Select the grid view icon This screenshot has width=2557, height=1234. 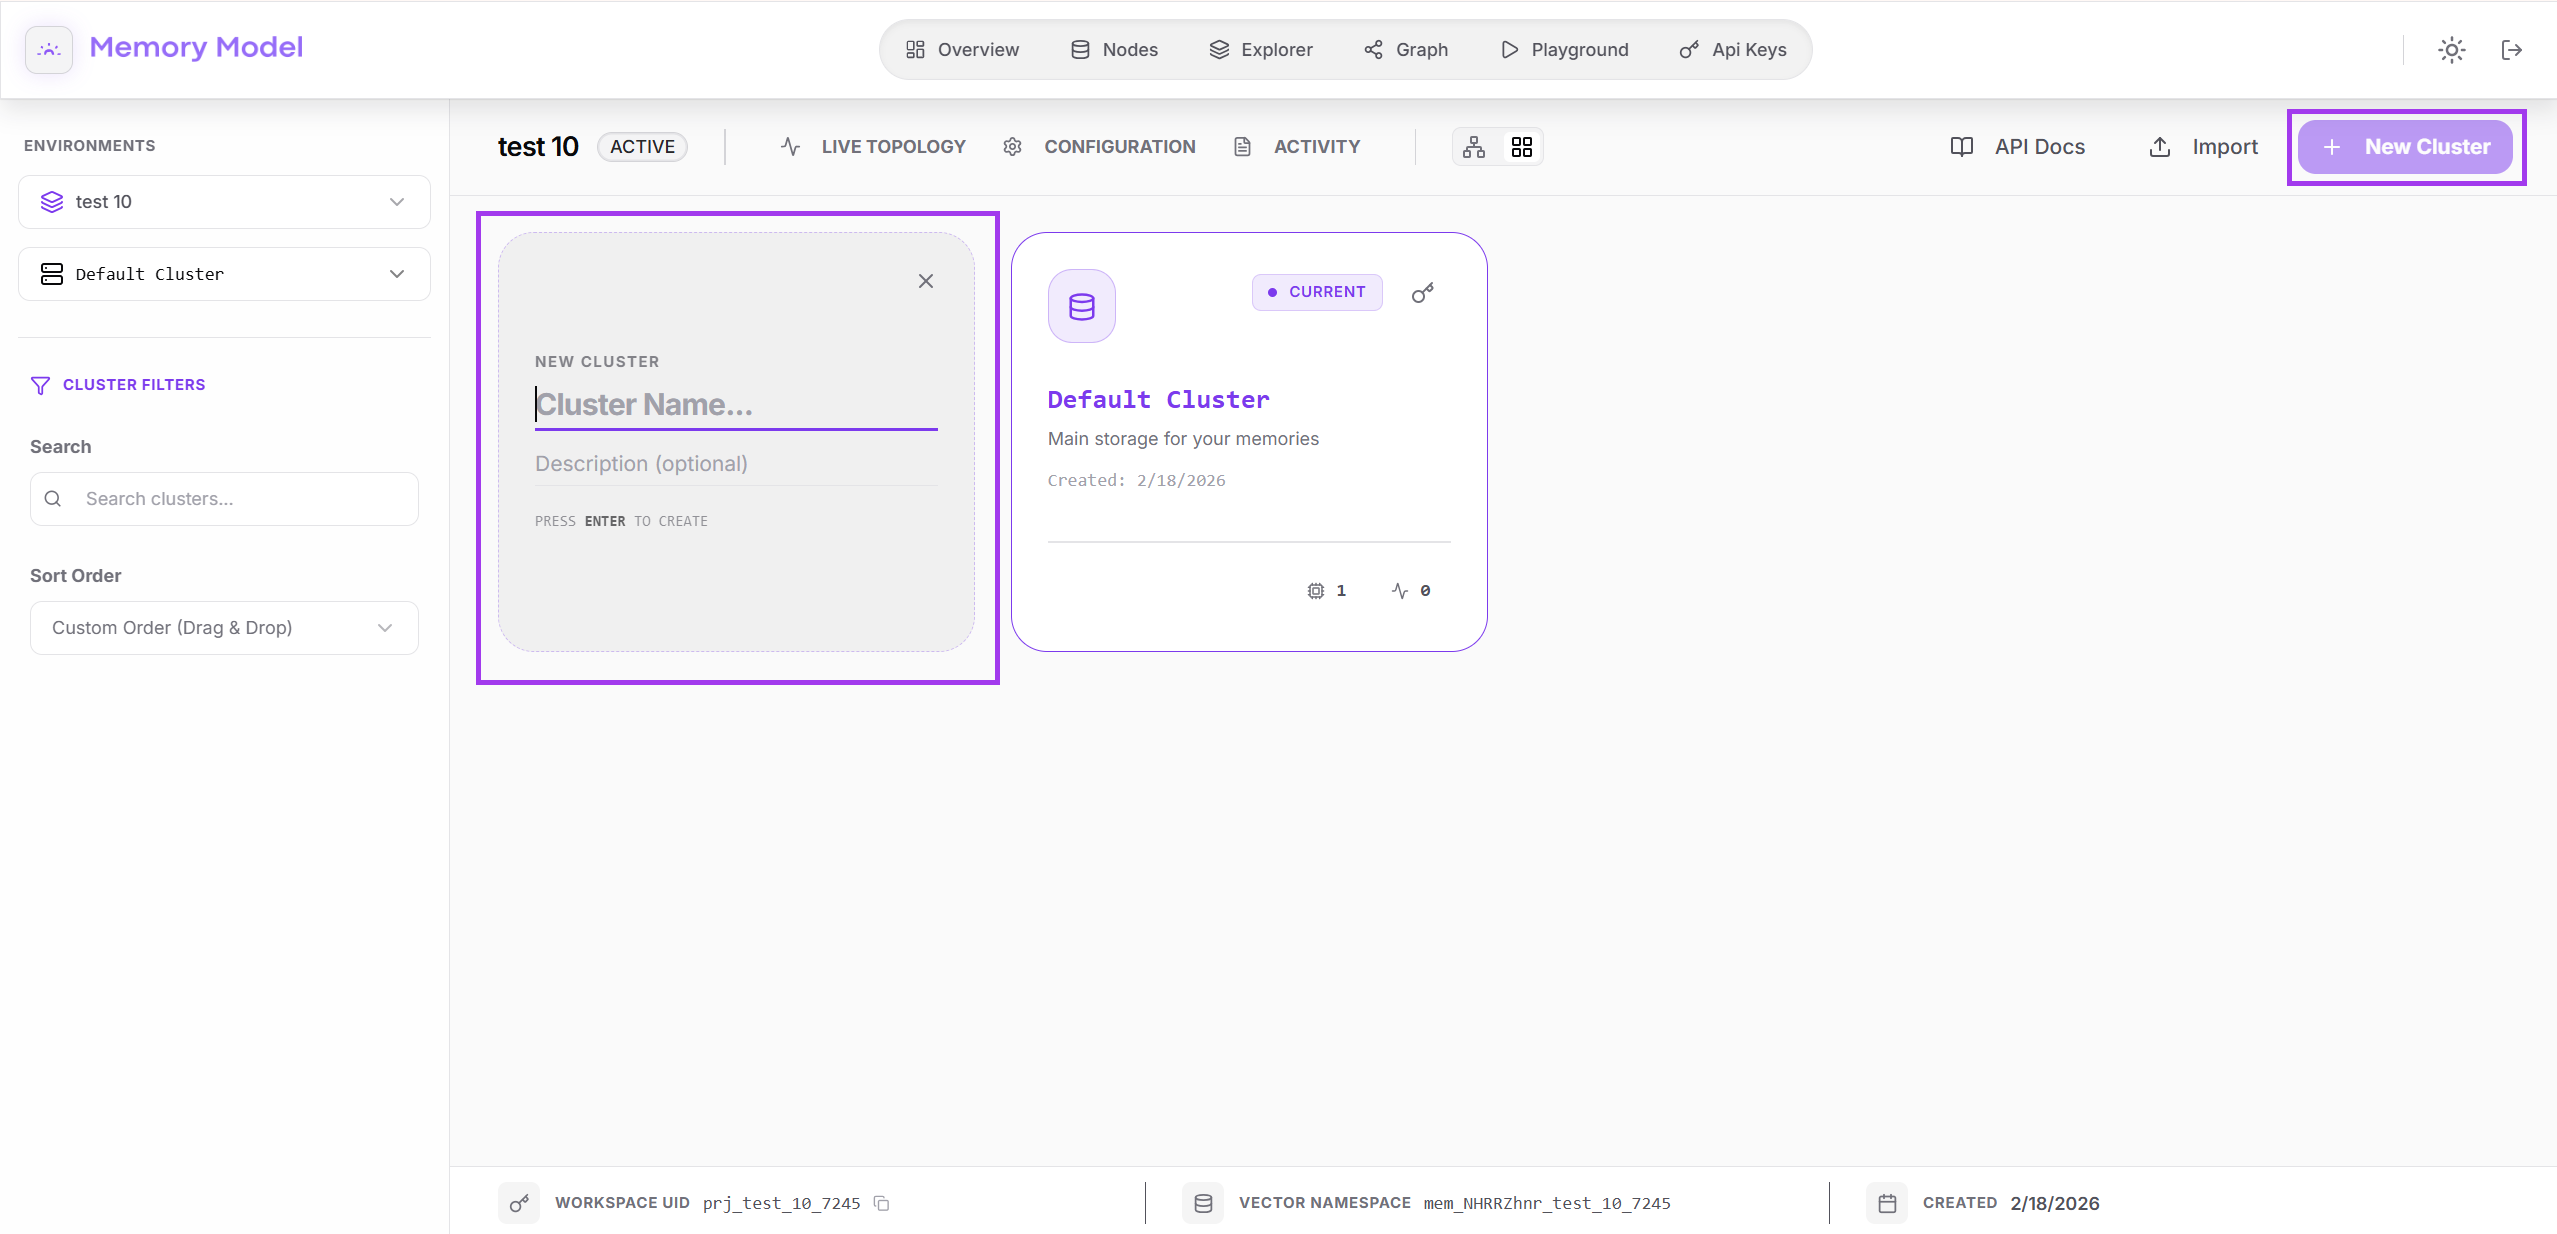coord(1520,146)
